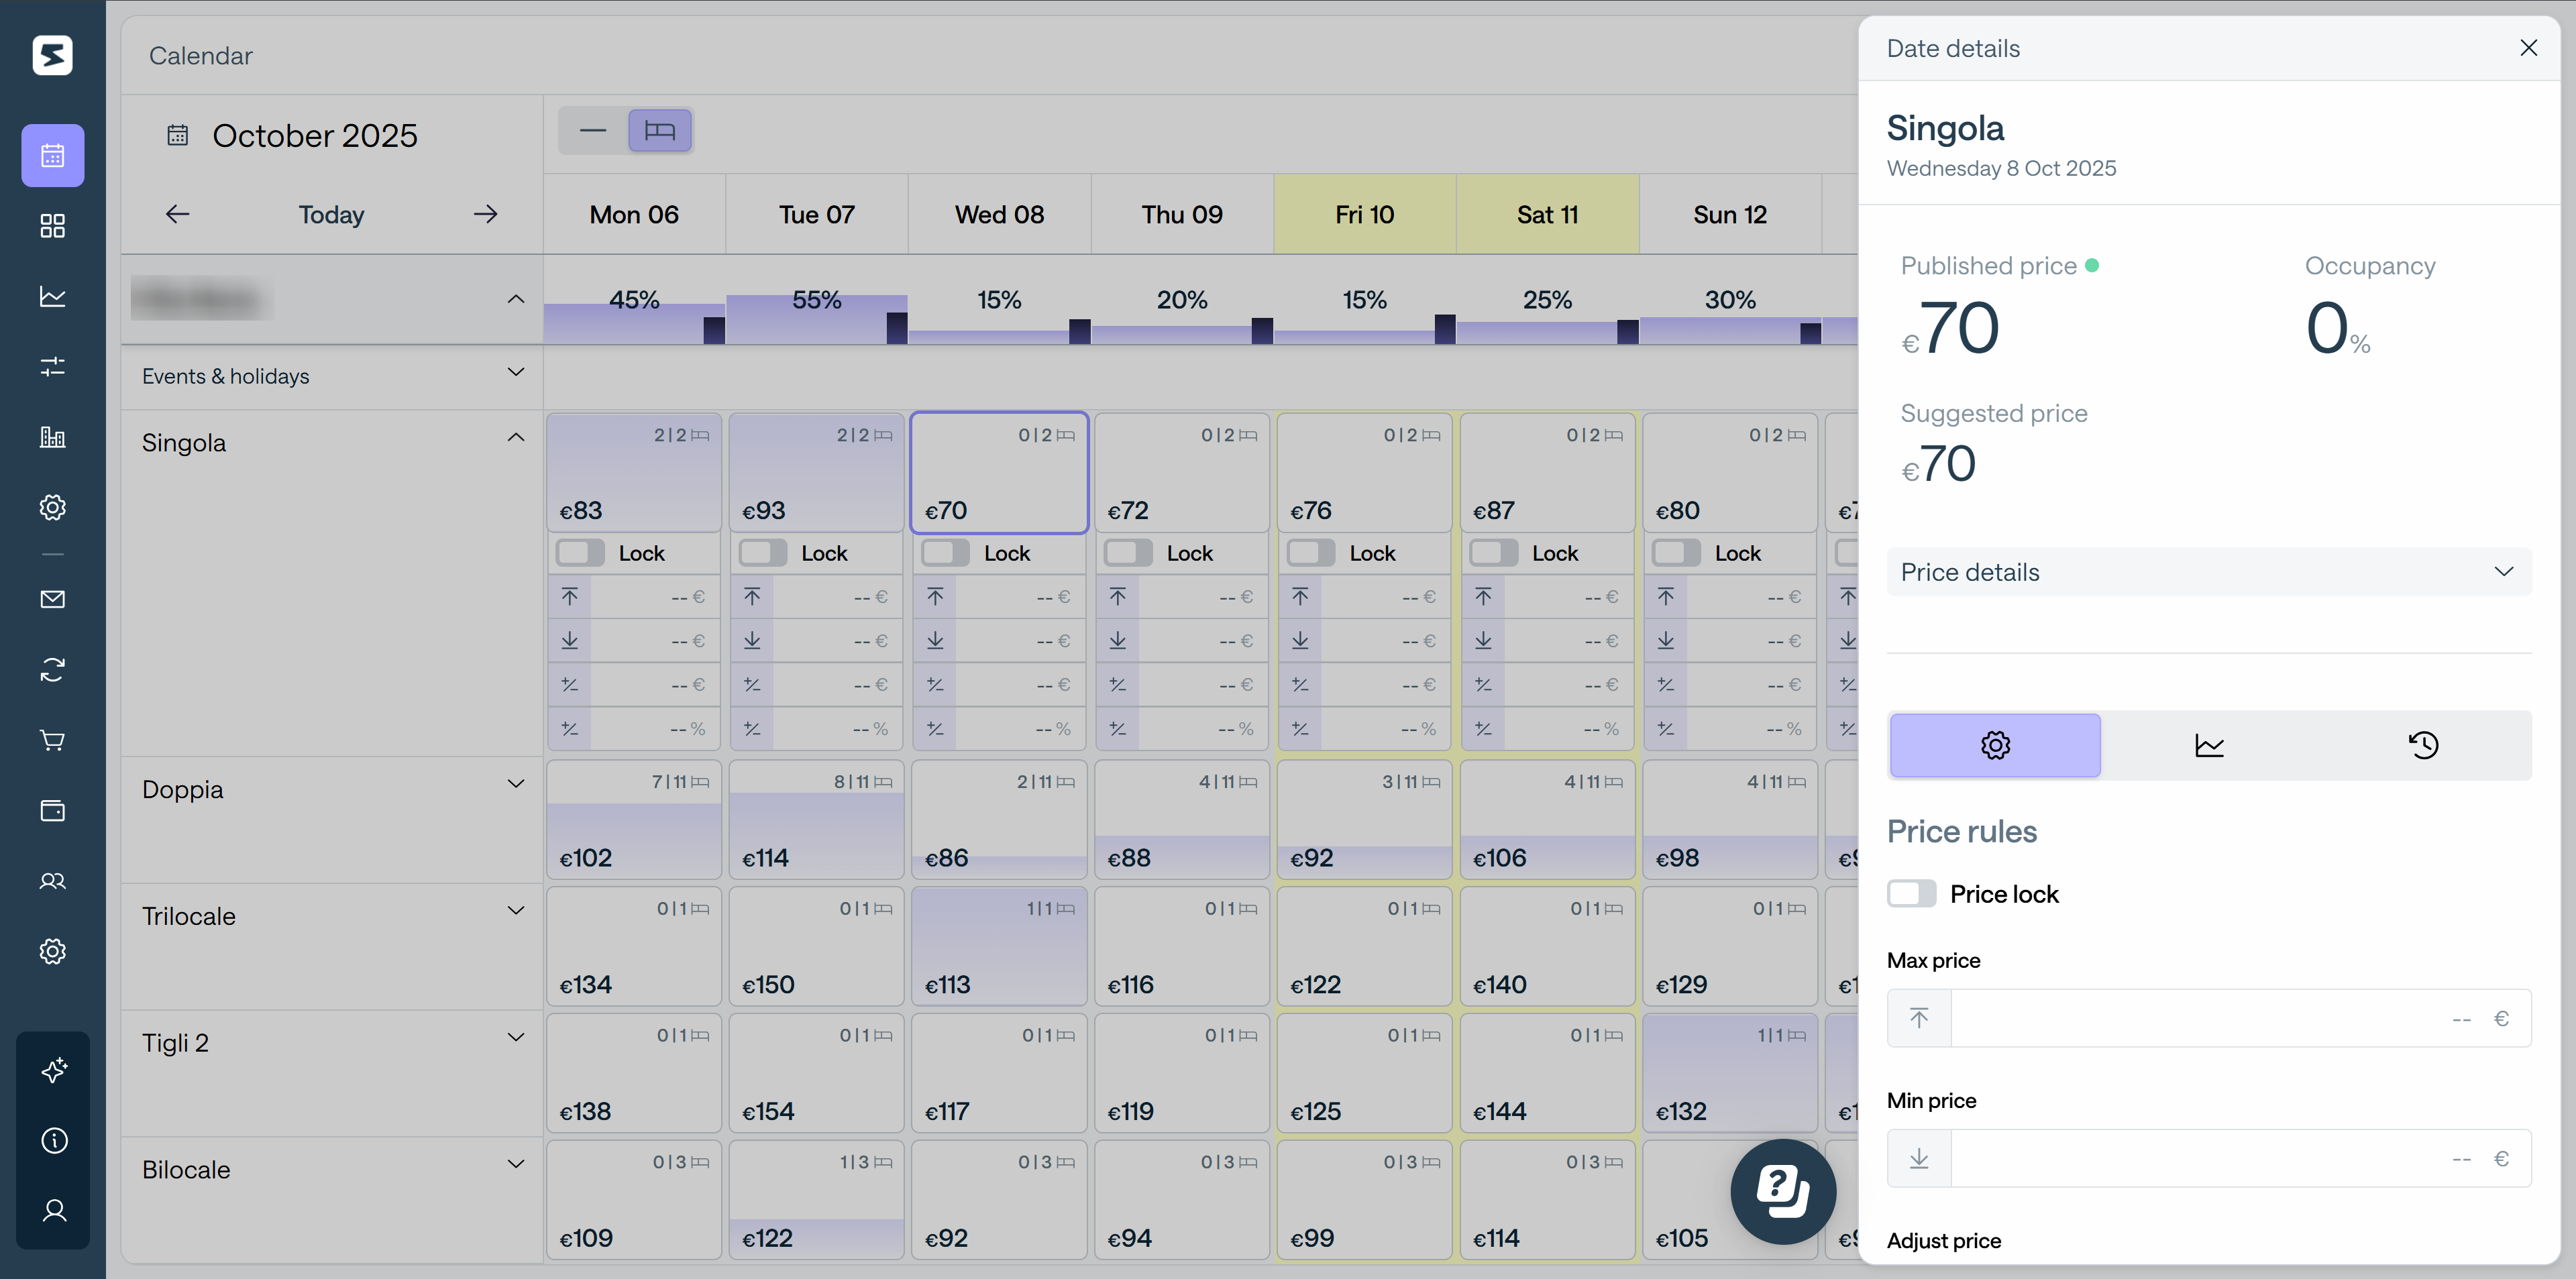Collapse the property occupancy header row

(516, 299)
